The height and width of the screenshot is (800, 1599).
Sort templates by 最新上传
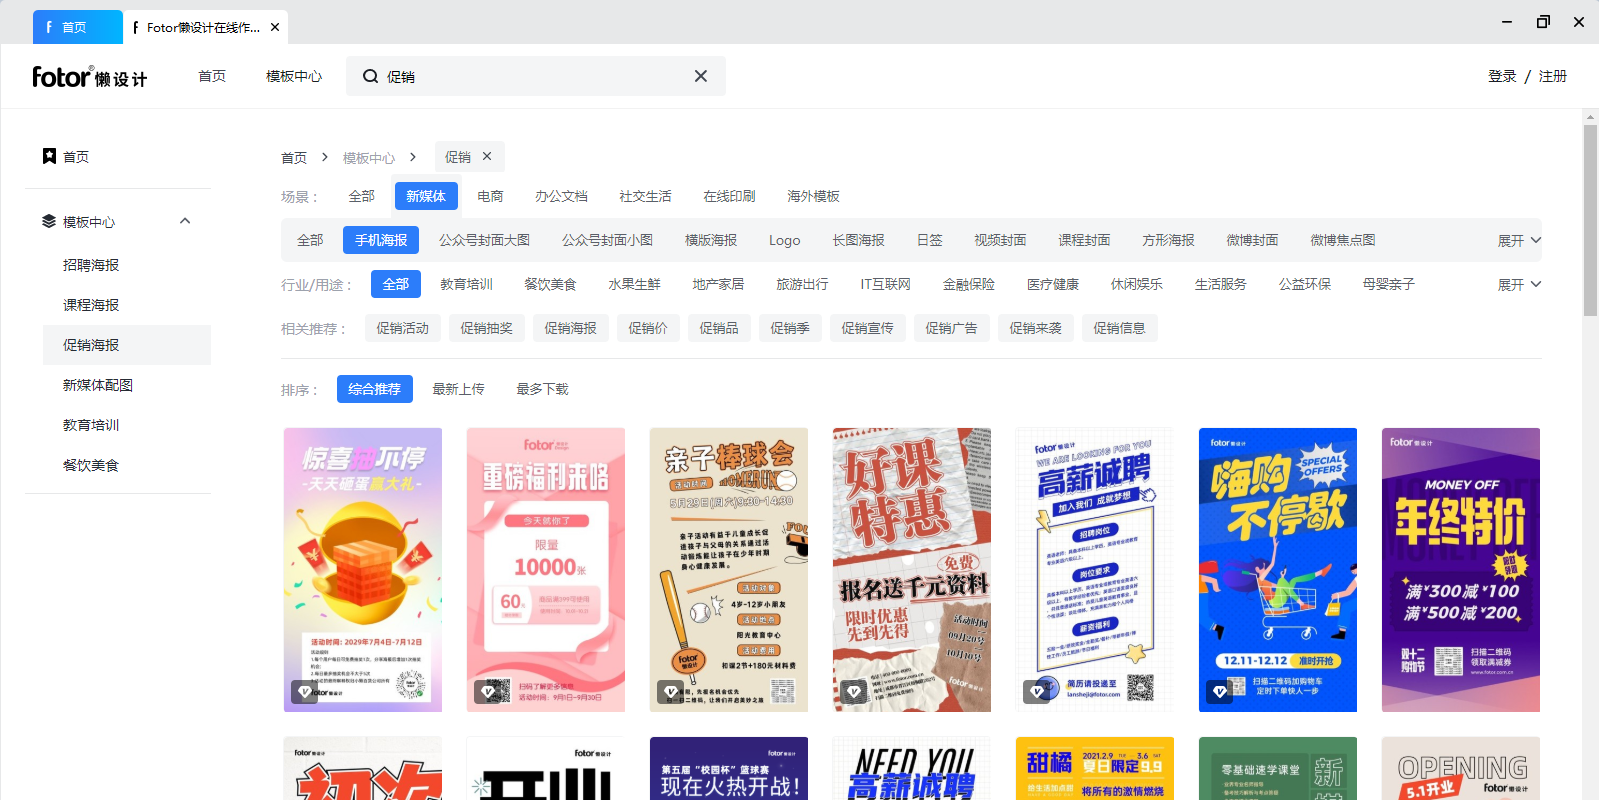(x=458, y=389)
